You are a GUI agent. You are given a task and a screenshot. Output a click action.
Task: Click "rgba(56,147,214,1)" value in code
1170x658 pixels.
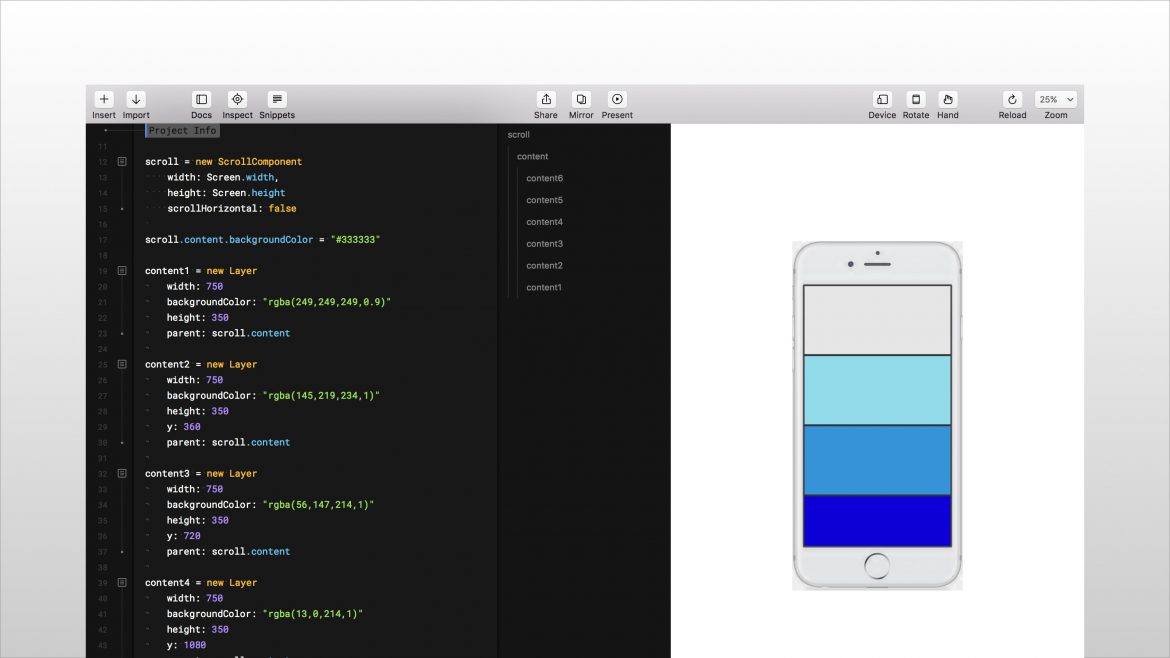[319, 505]
